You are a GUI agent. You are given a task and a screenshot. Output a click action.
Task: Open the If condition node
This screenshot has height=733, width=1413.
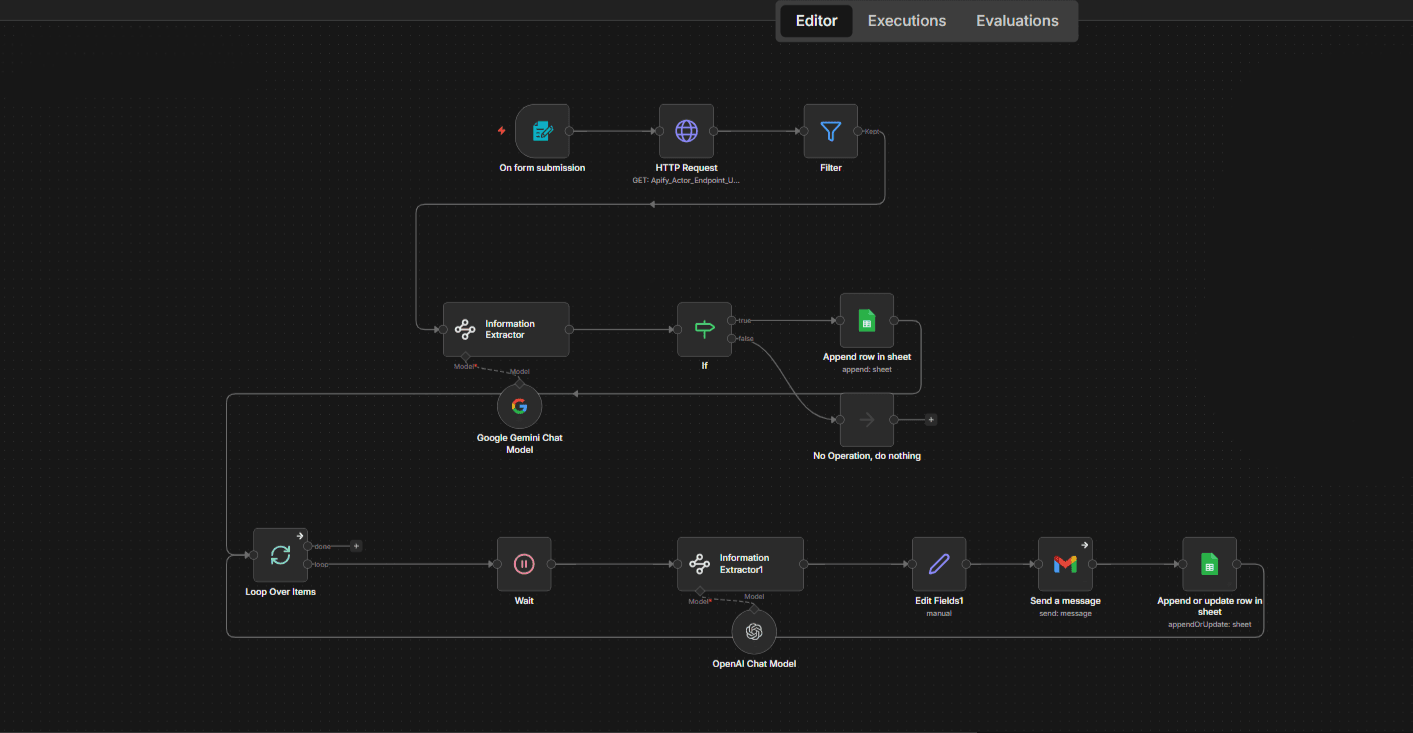704,329
